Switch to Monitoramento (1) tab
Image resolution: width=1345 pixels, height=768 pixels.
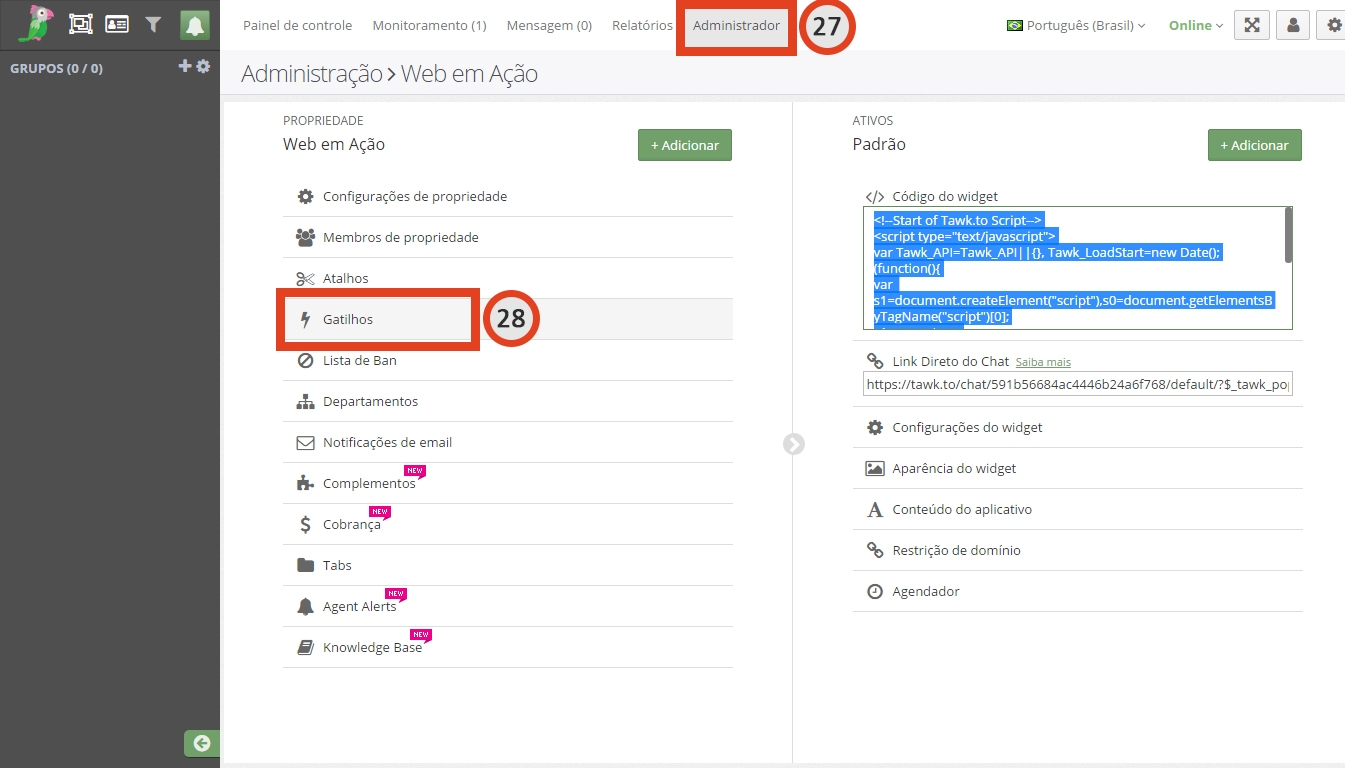pos(429,25)
